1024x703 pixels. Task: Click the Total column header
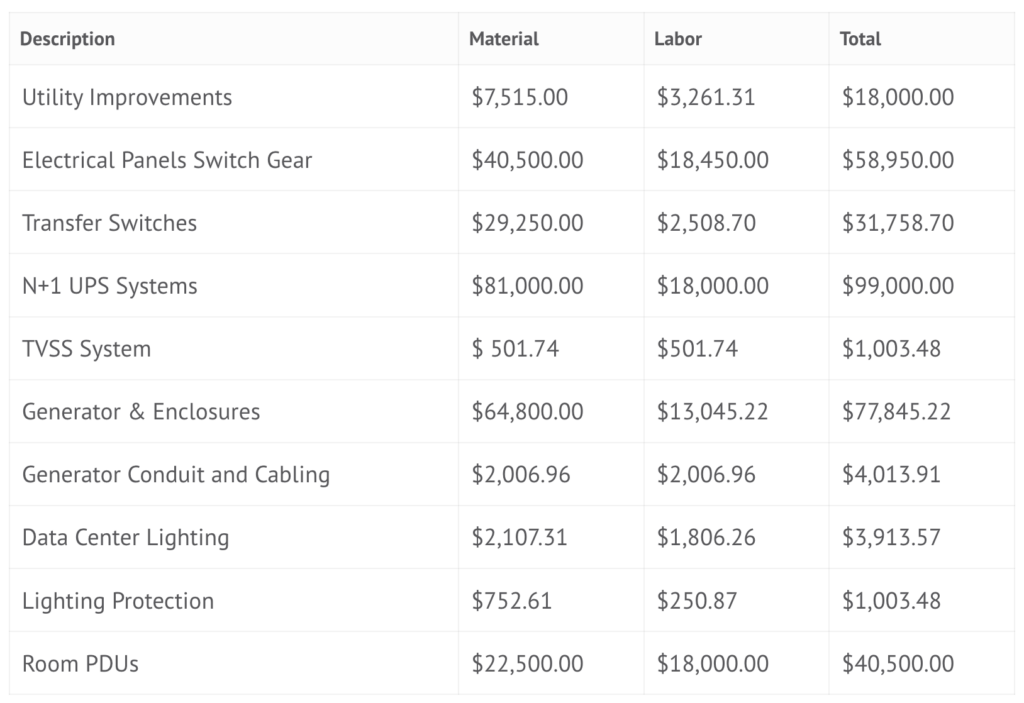(x=860, y=39)
